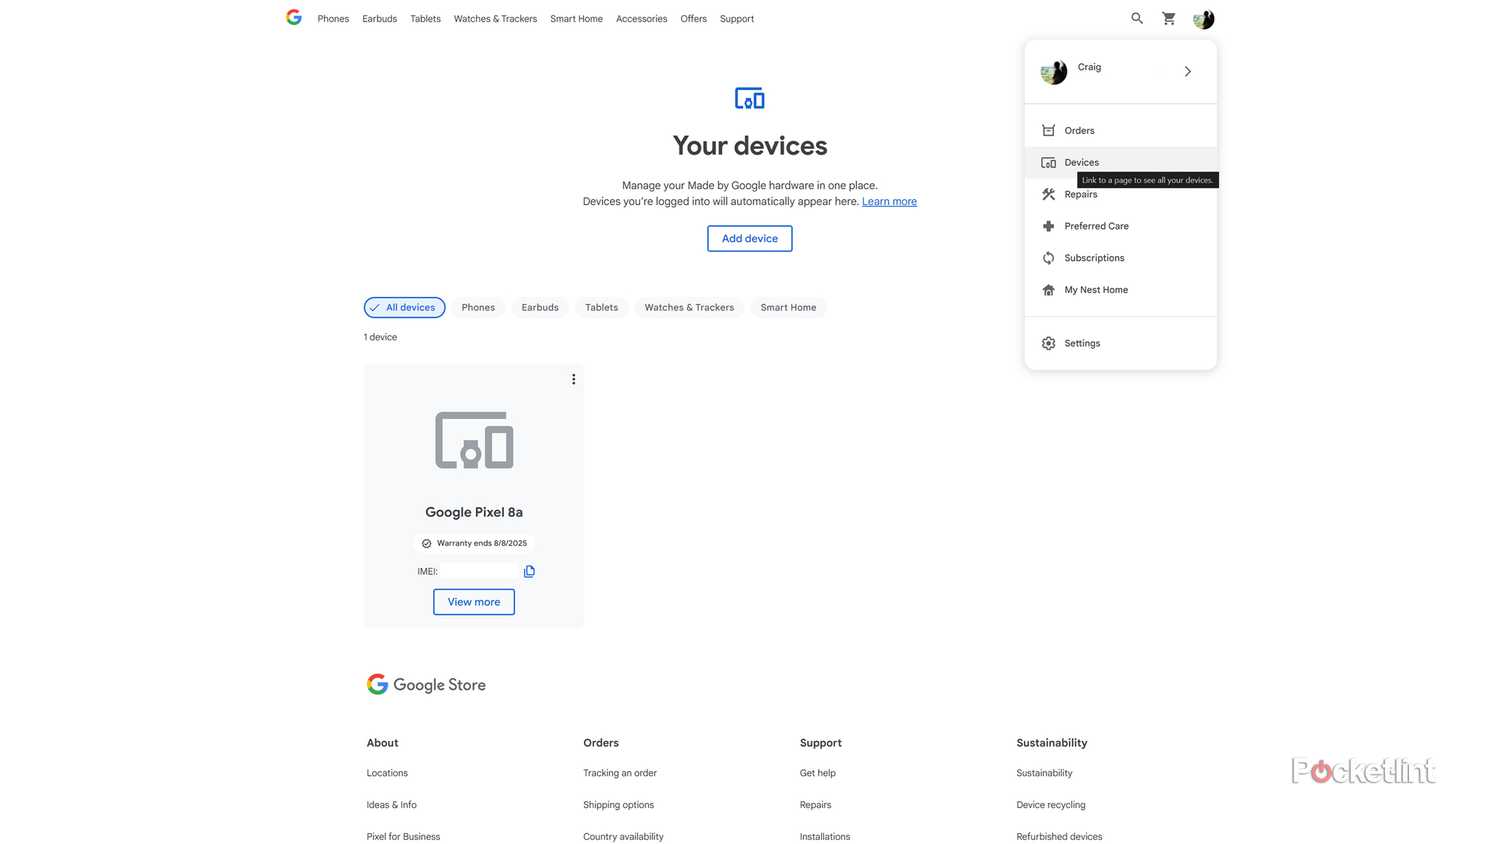Click the Pixel 8a device image
The height and width of the screenshot is (844, 1500).
[474, 440]
